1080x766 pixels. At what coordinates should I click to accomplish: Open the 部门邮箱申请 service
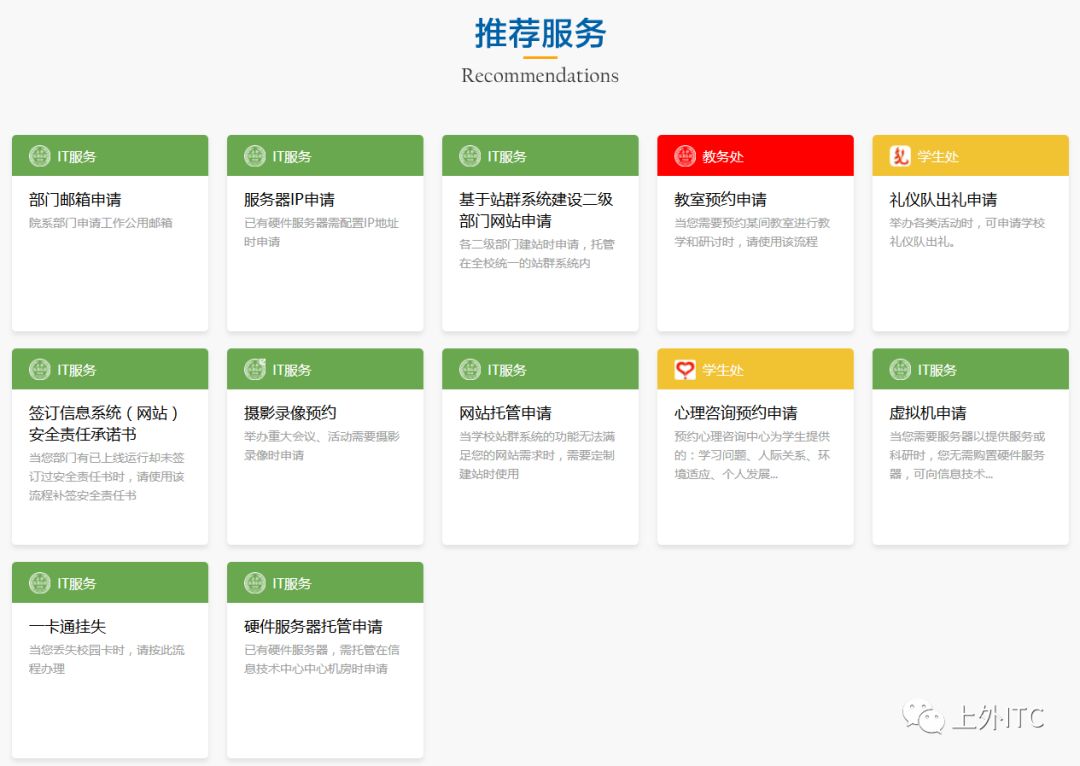(x=110, y=230)
